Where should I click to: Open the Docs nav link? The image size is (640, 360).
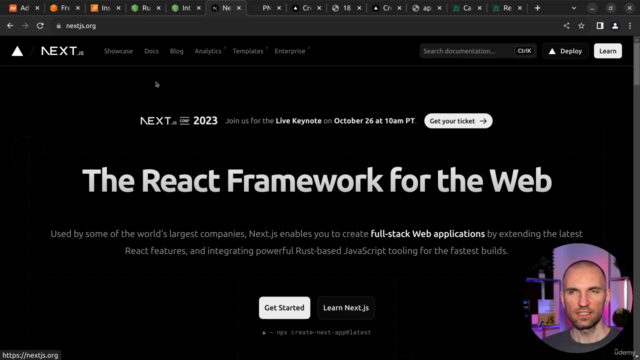tap(151, 51)
